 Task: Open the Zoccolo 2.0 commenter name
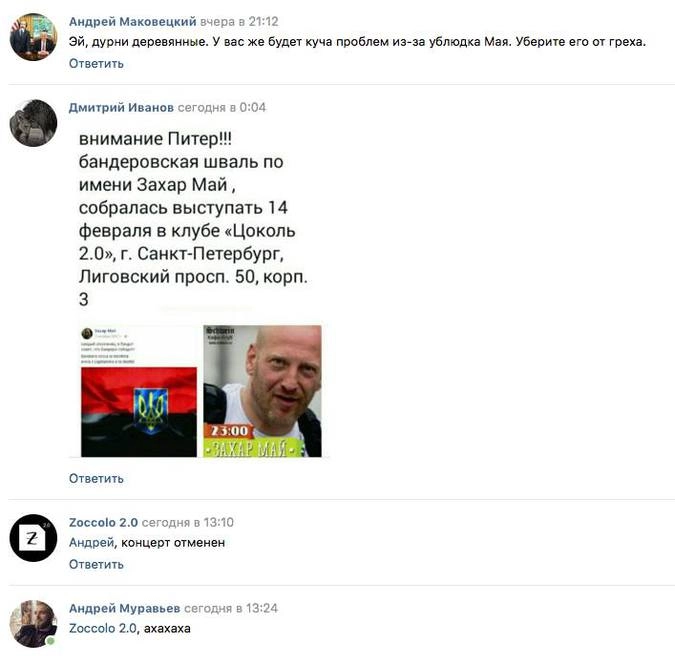pyautogui.click(x=103, y=522)
